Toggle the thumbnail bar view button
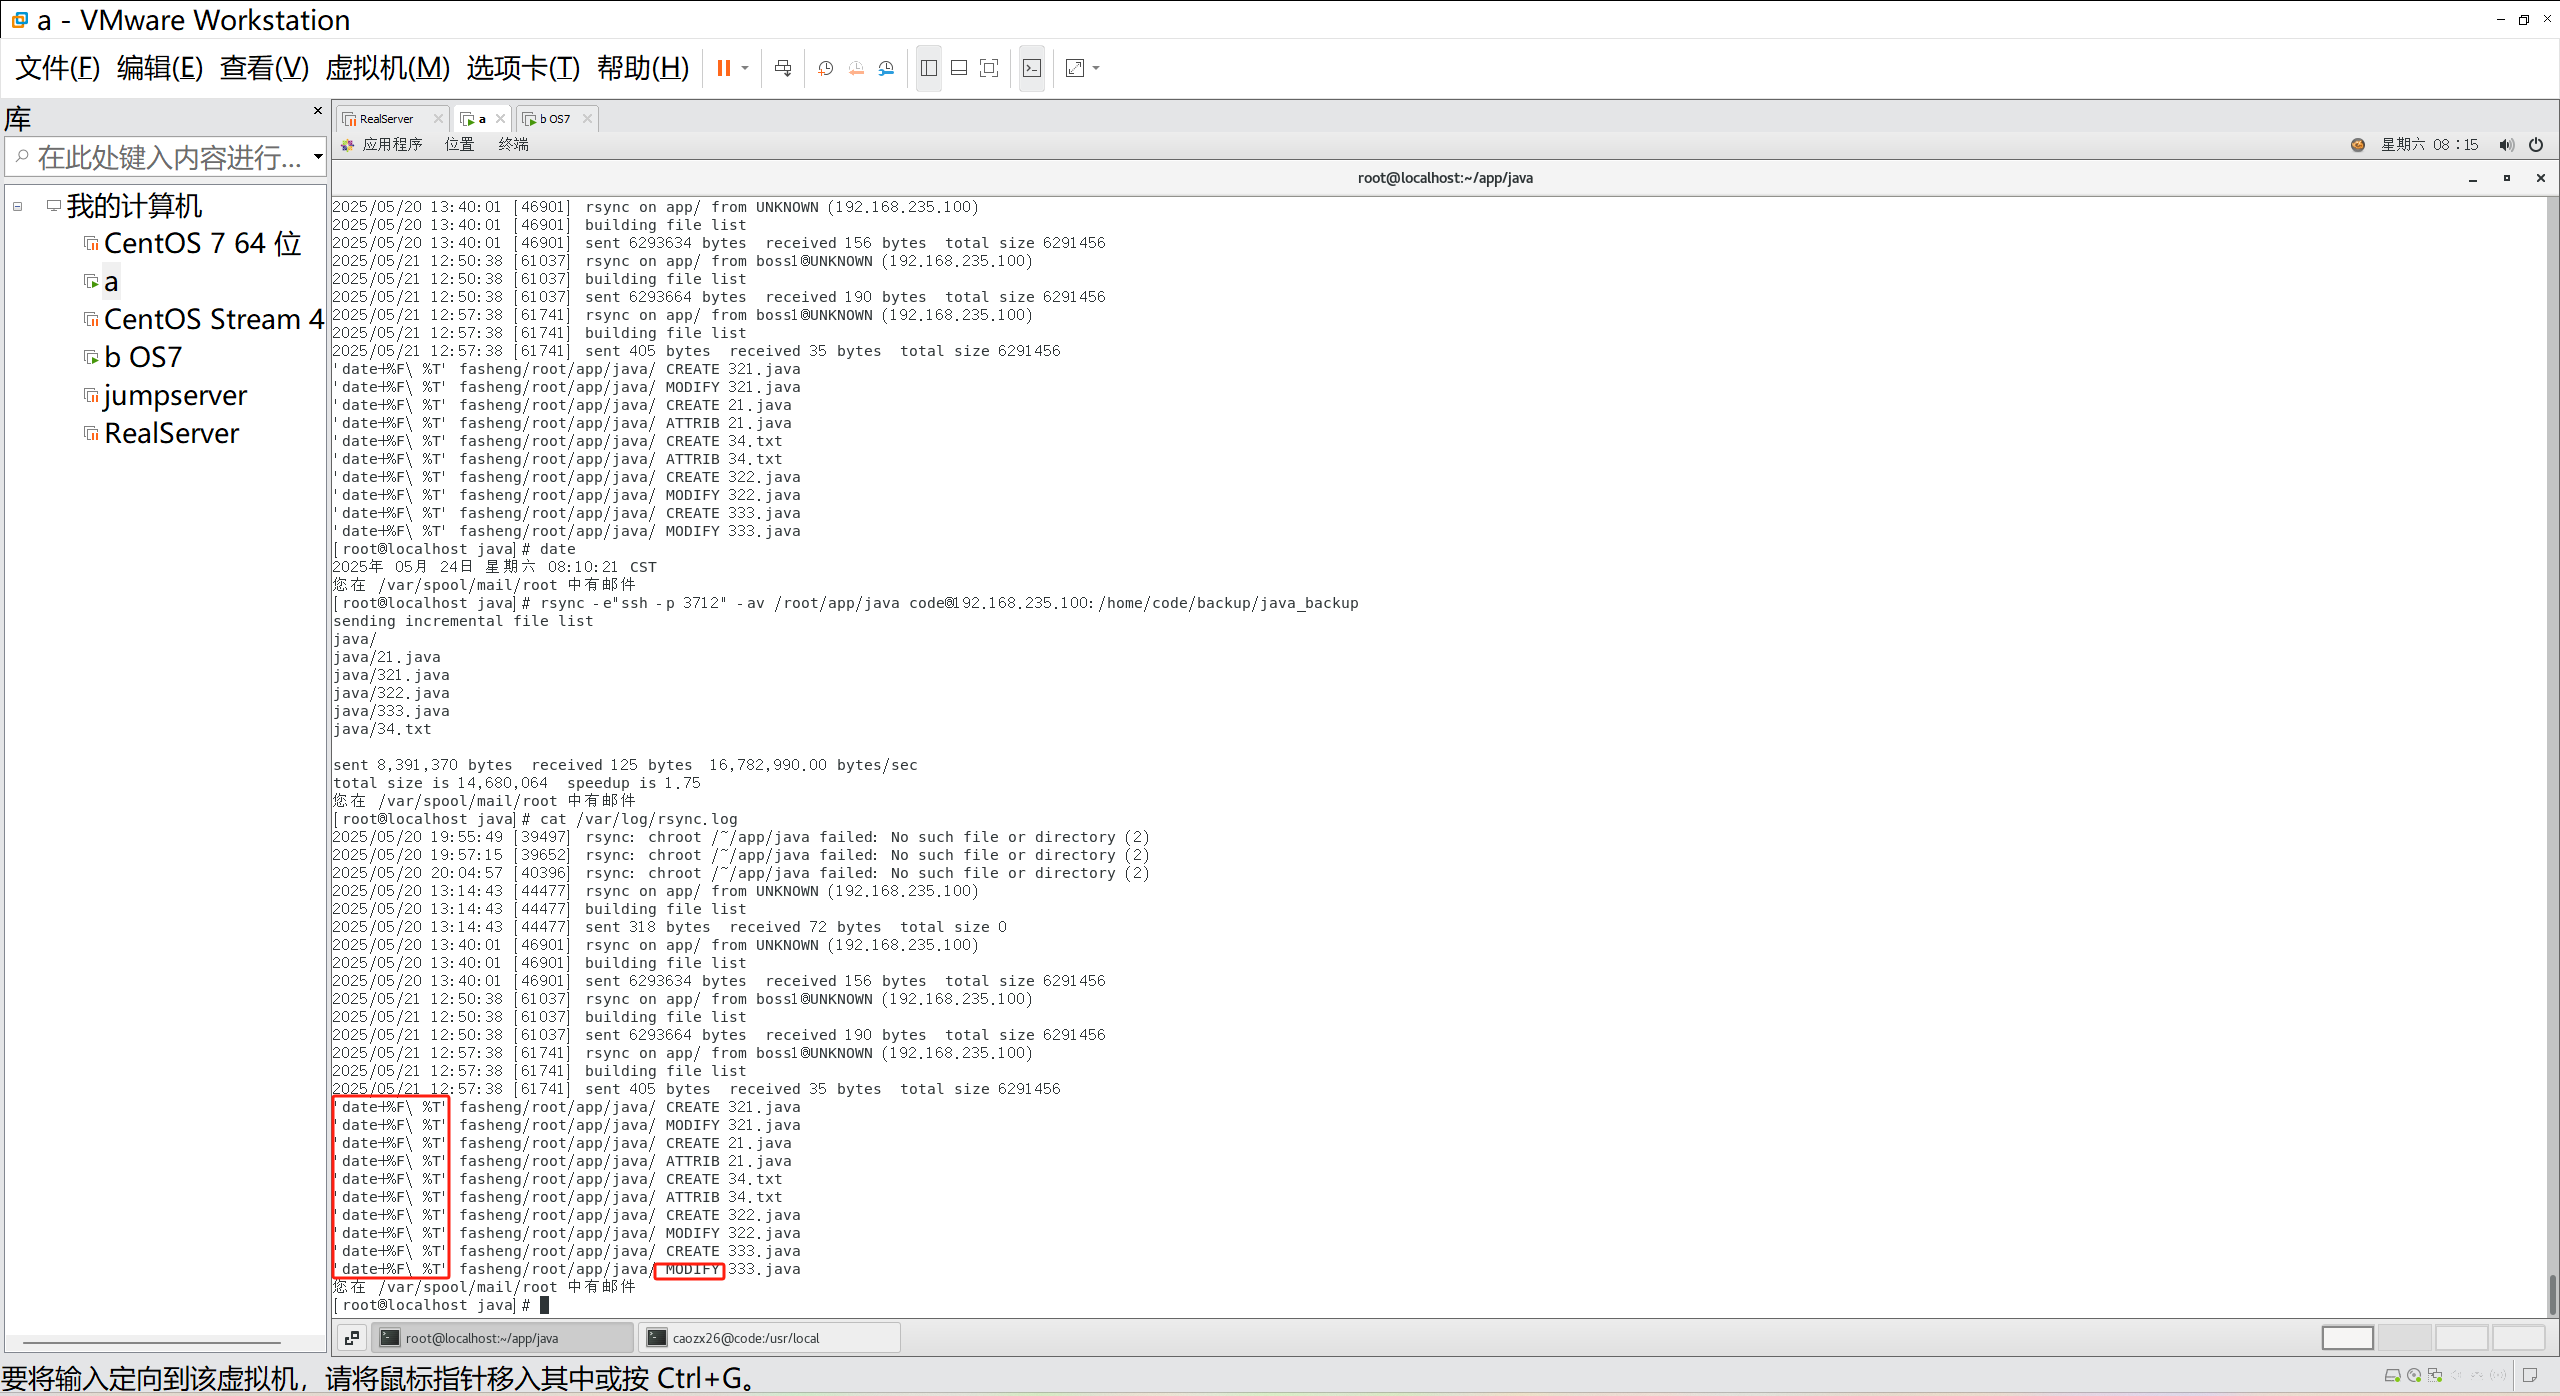Screen dimensions: 2560x1396 pos(958,68)
